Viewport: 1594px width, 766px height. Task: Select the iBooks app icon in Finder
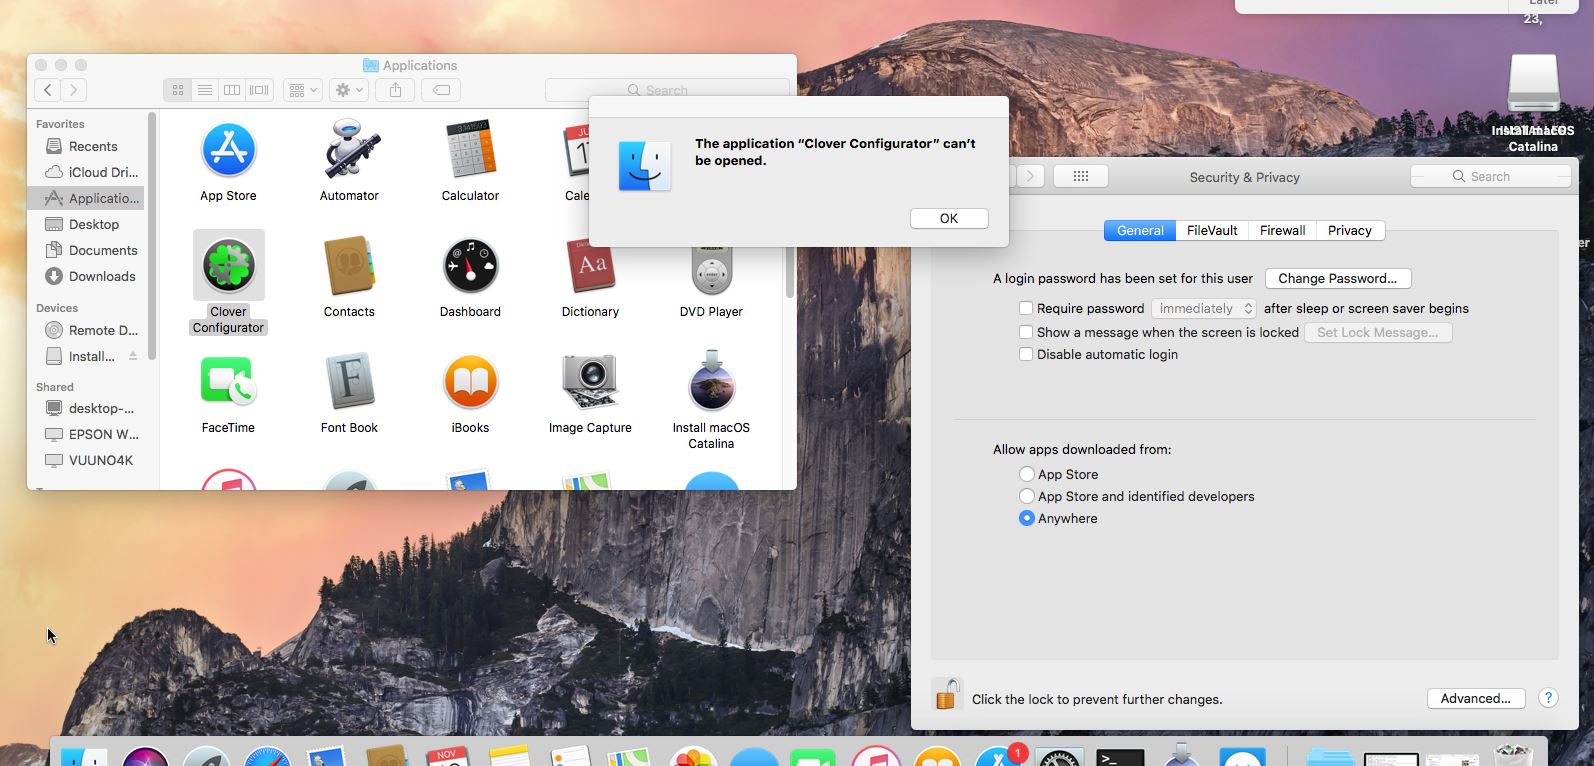point(470,382)
